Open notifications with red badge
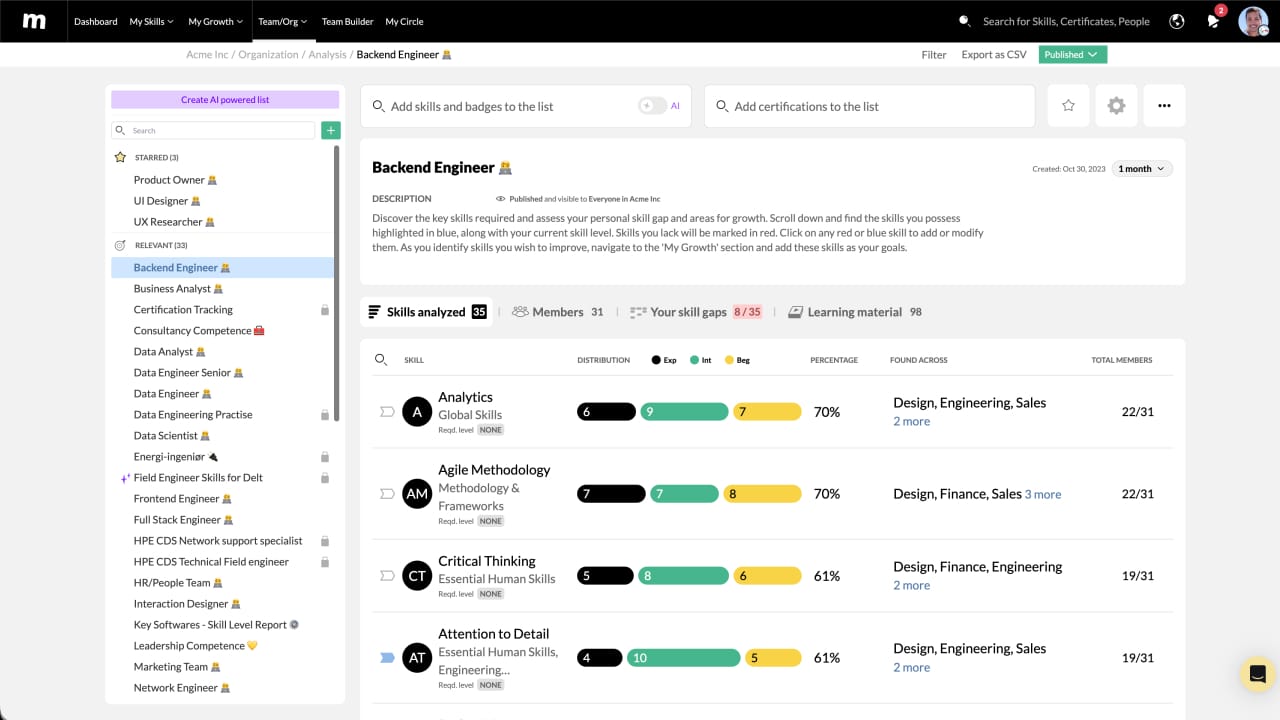 point(1214,19)
